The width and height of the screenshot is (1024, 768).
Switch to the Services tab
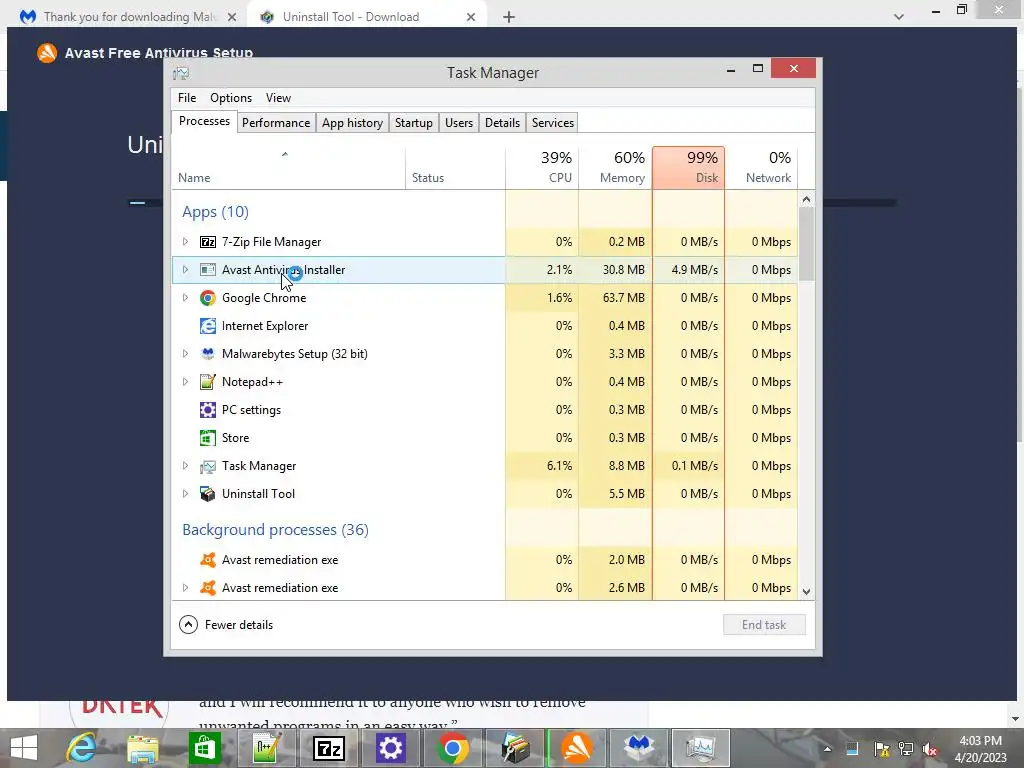click(x=552, y=123)
